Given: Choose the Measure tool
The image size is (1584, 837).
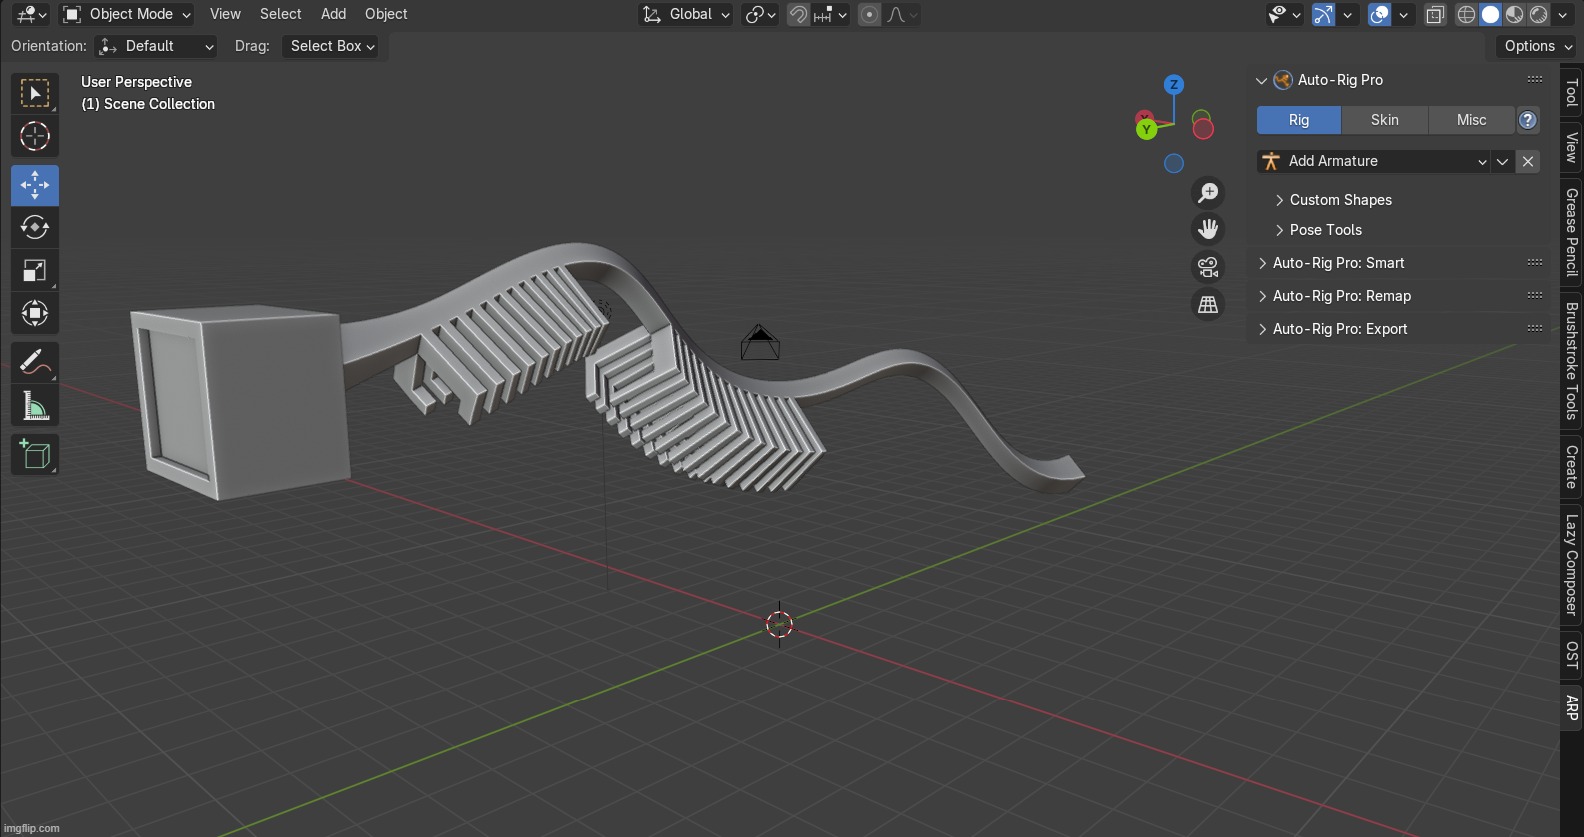Looking at the screenshot, I should [x=35, y=406].
